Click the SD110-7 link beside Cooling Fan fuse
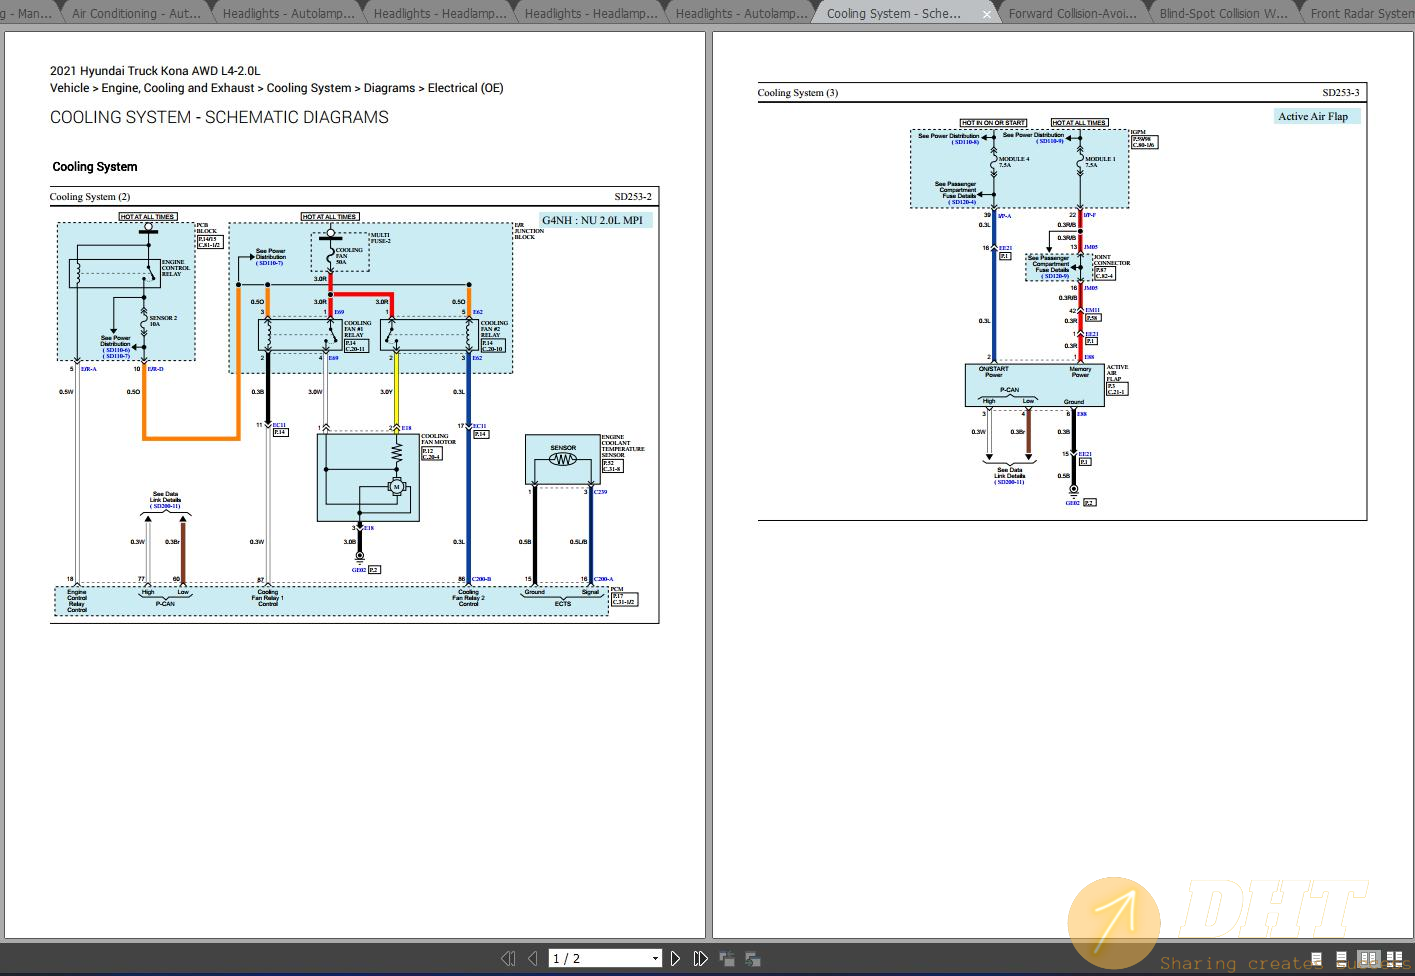This screenshot has height=976, width=1415. 270,263
